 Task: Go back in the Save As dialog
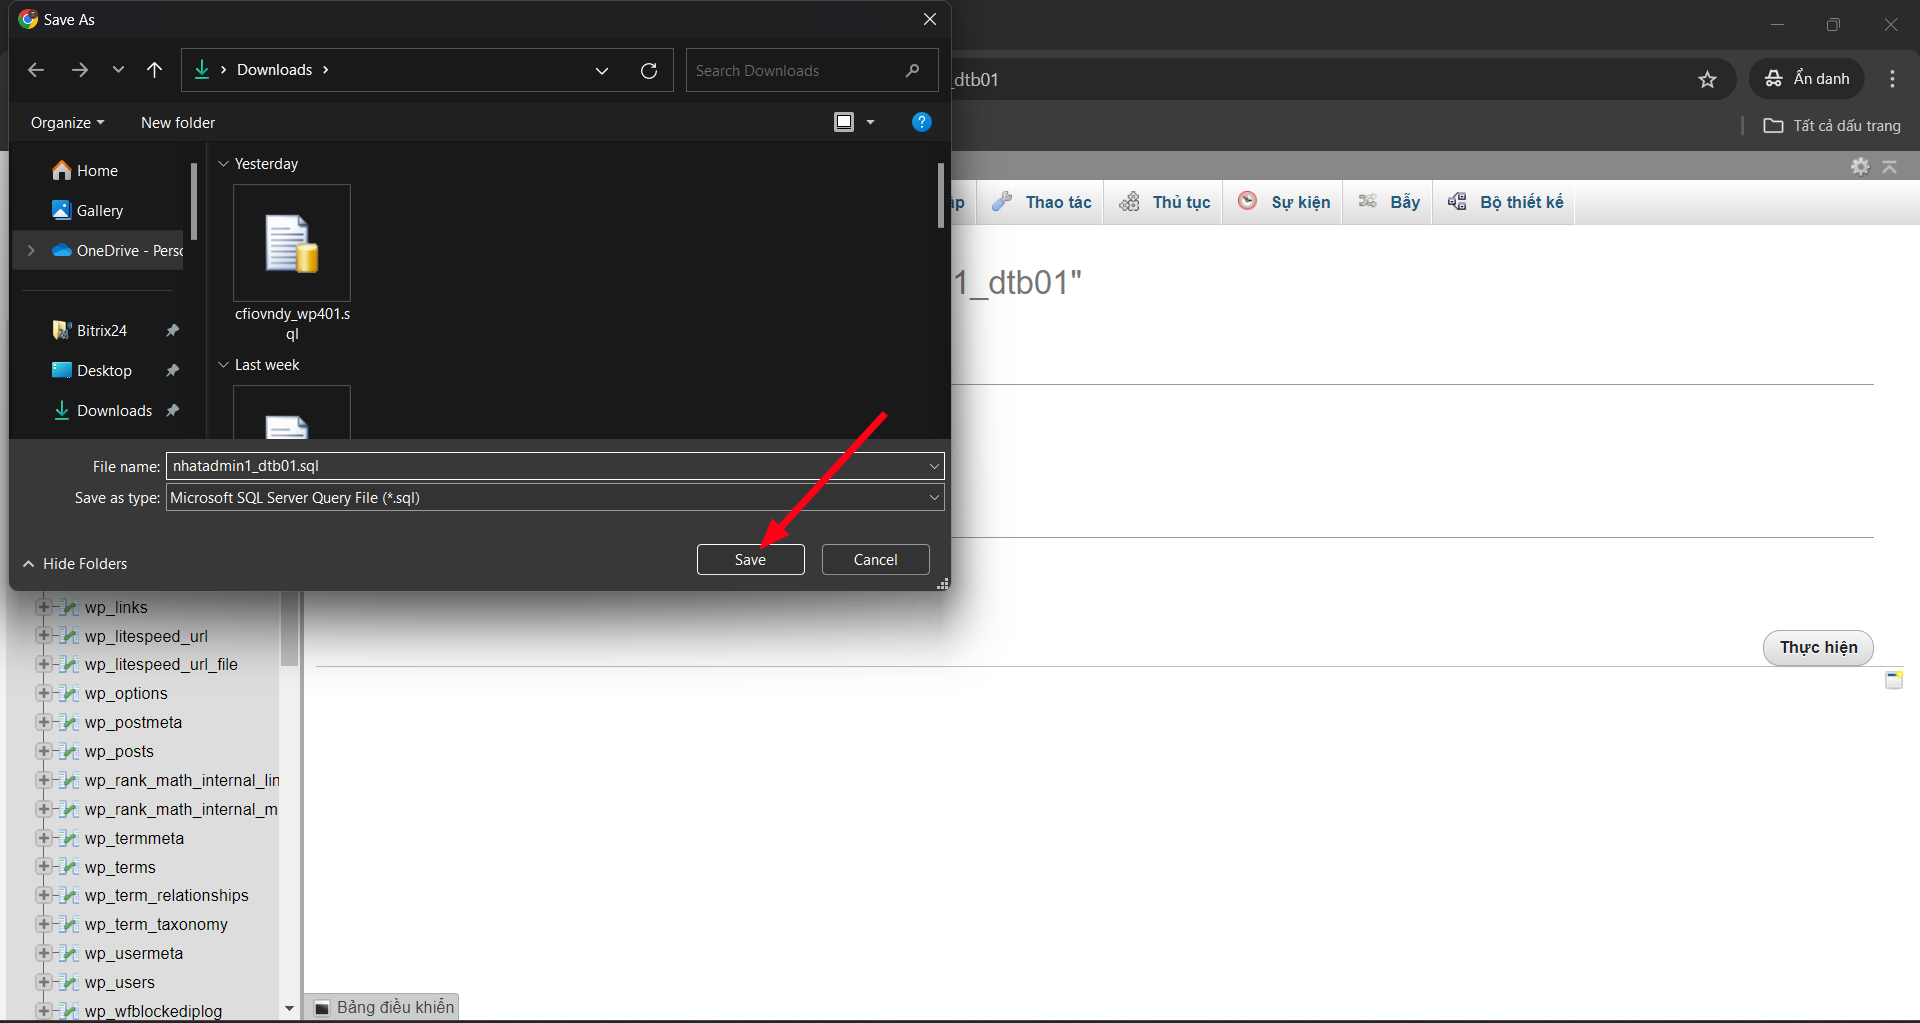coord(36,70)
